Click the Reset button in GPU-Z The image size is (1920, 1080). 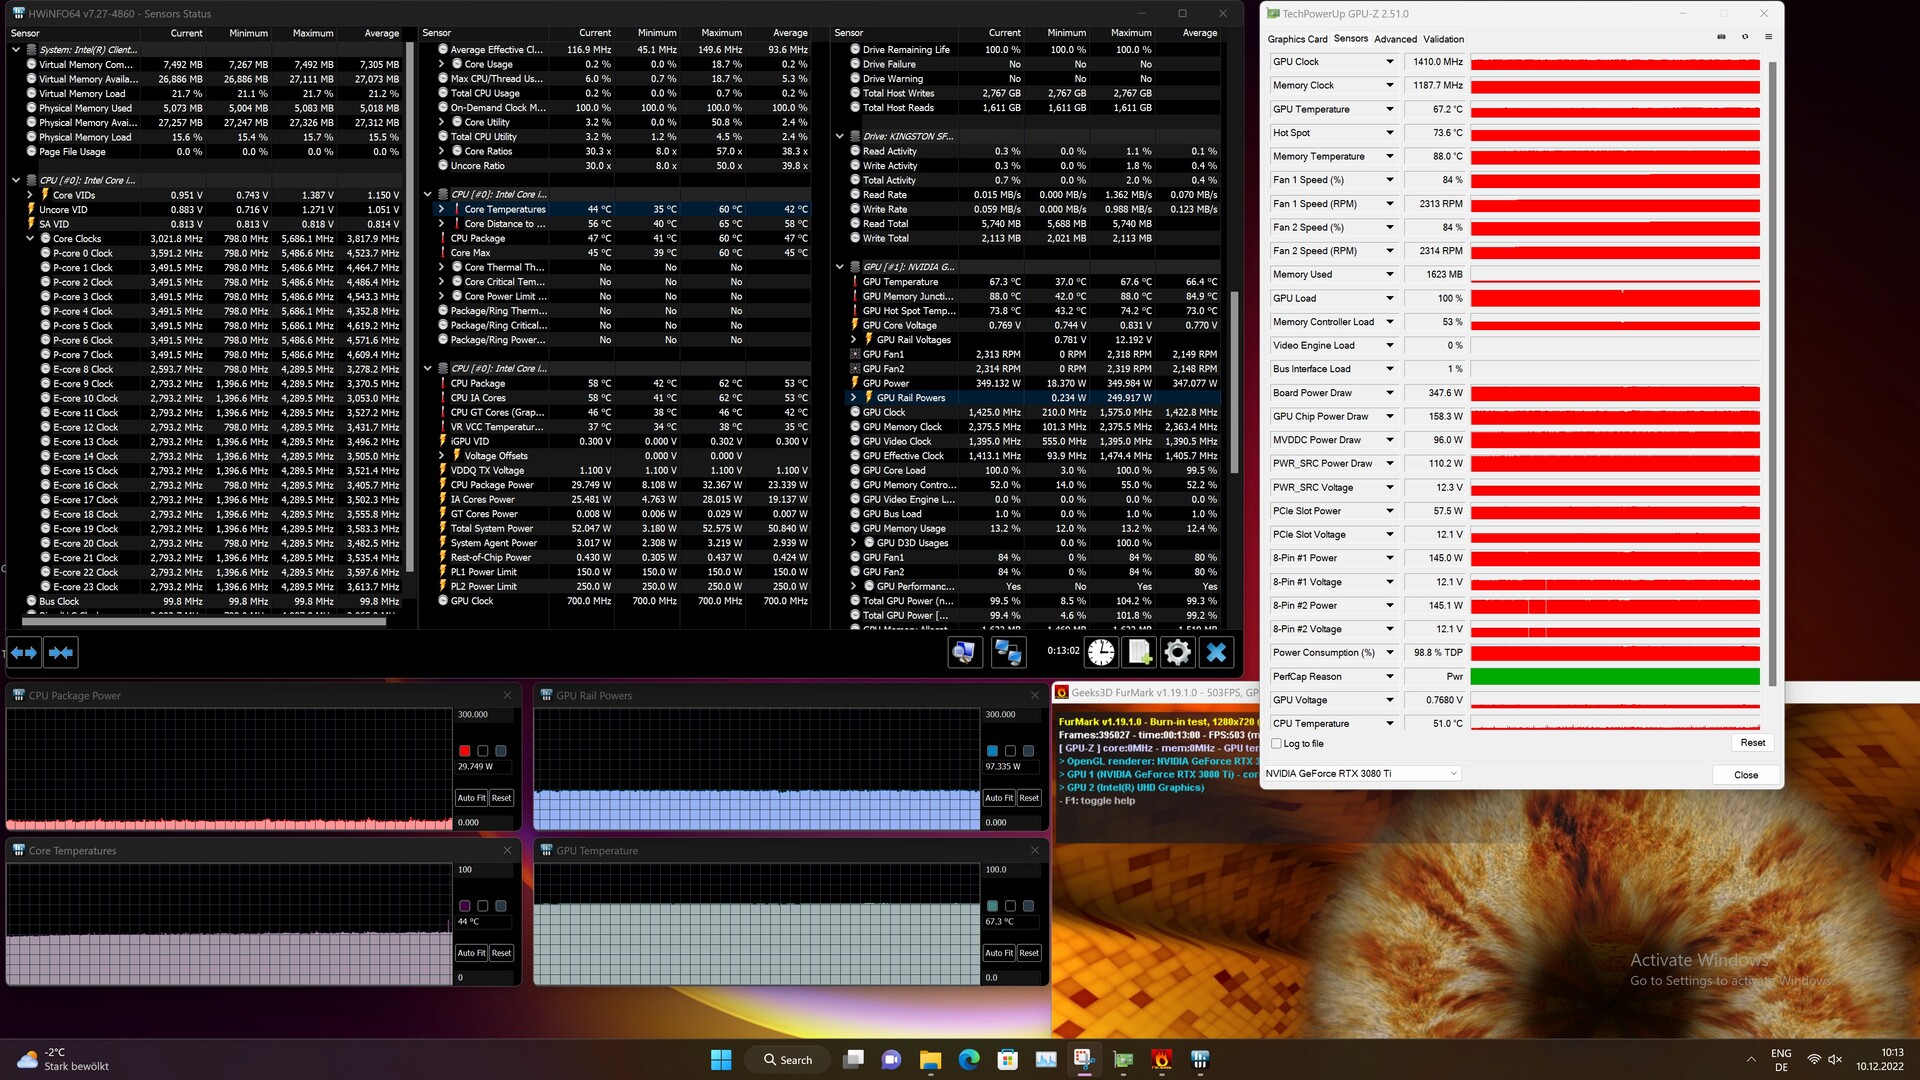coord(1752,743)
